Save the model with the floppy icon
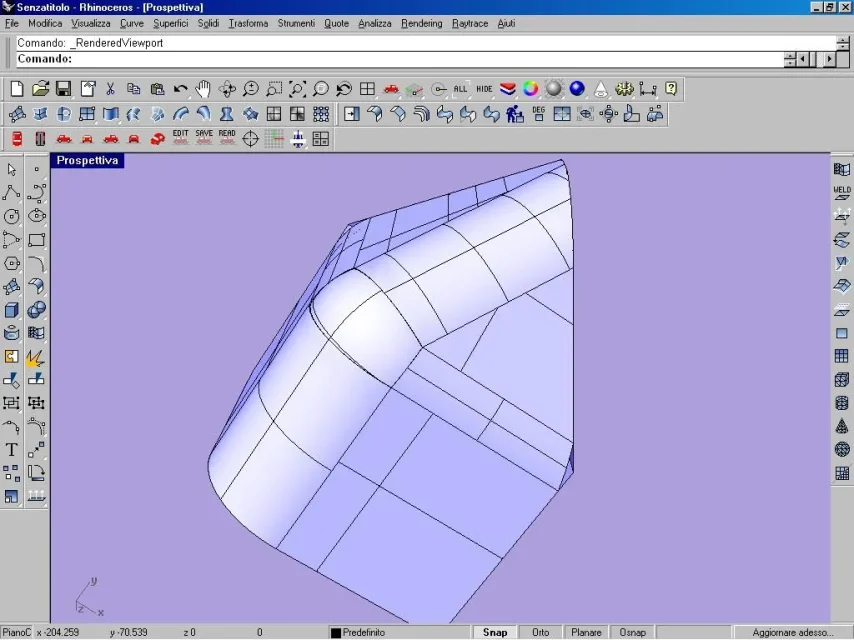854x640 pixels. [x=64, y=88]
